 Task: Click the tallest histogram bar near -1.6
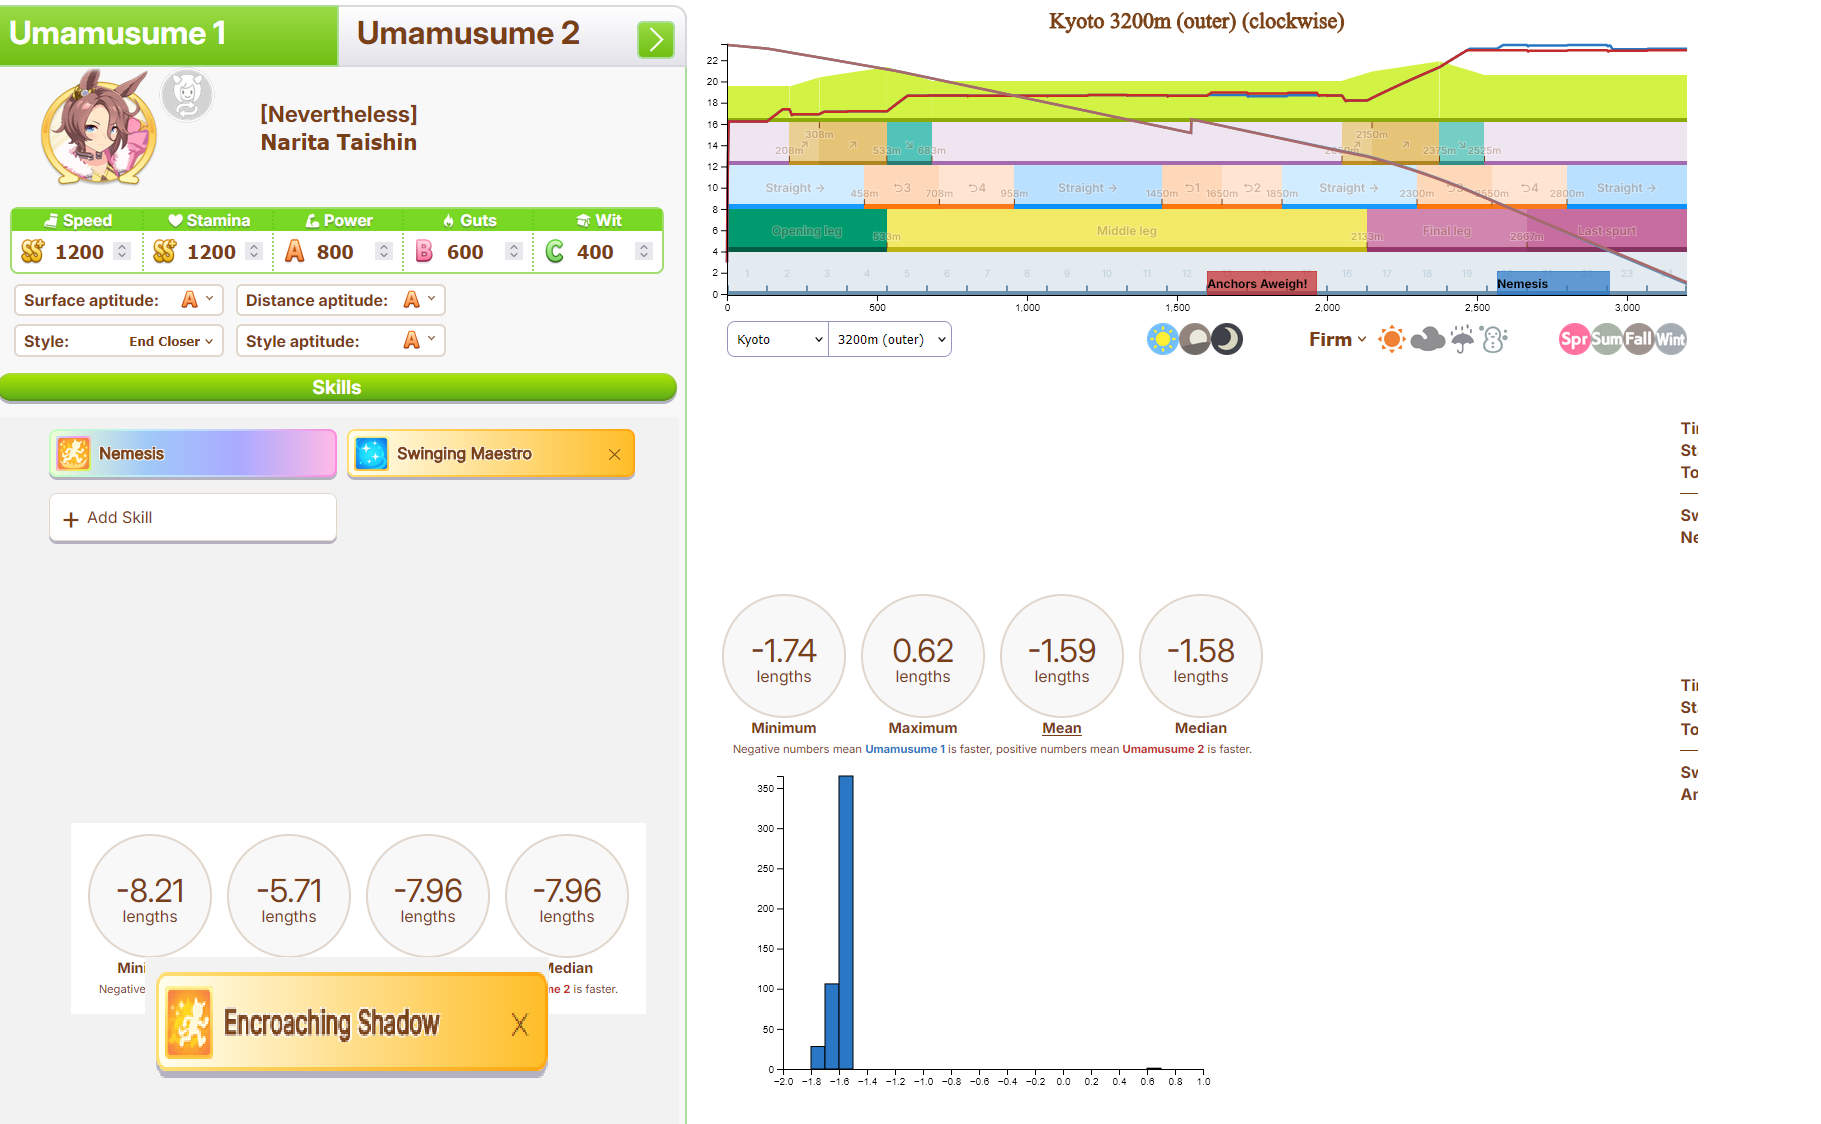coord(846,922)
